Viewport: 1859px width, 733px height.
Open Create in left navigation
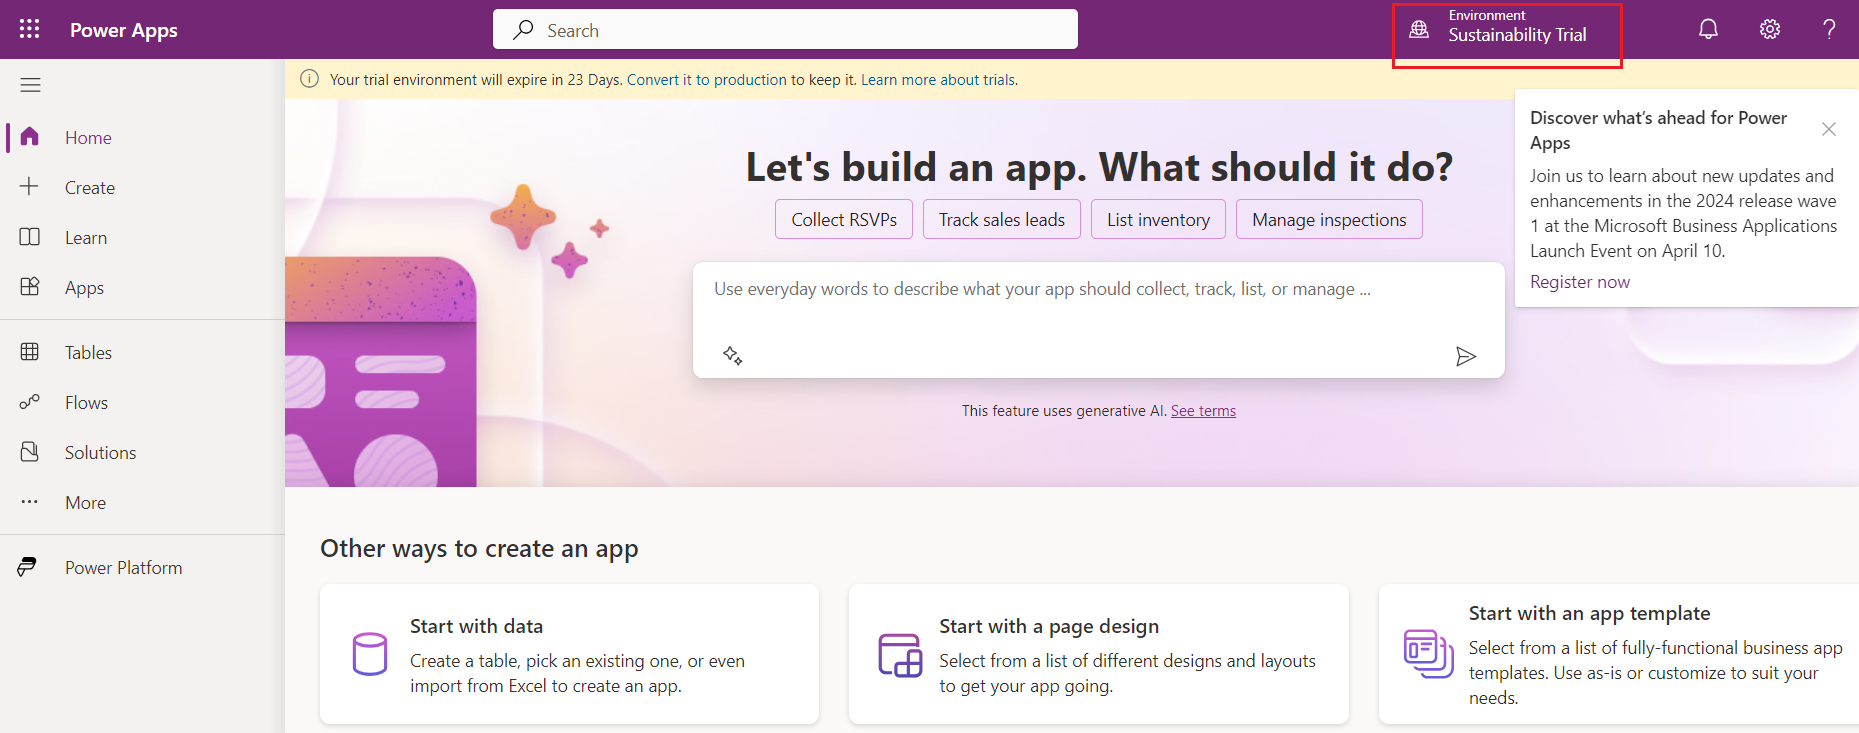pyautogui.click(x=90, y=188)
